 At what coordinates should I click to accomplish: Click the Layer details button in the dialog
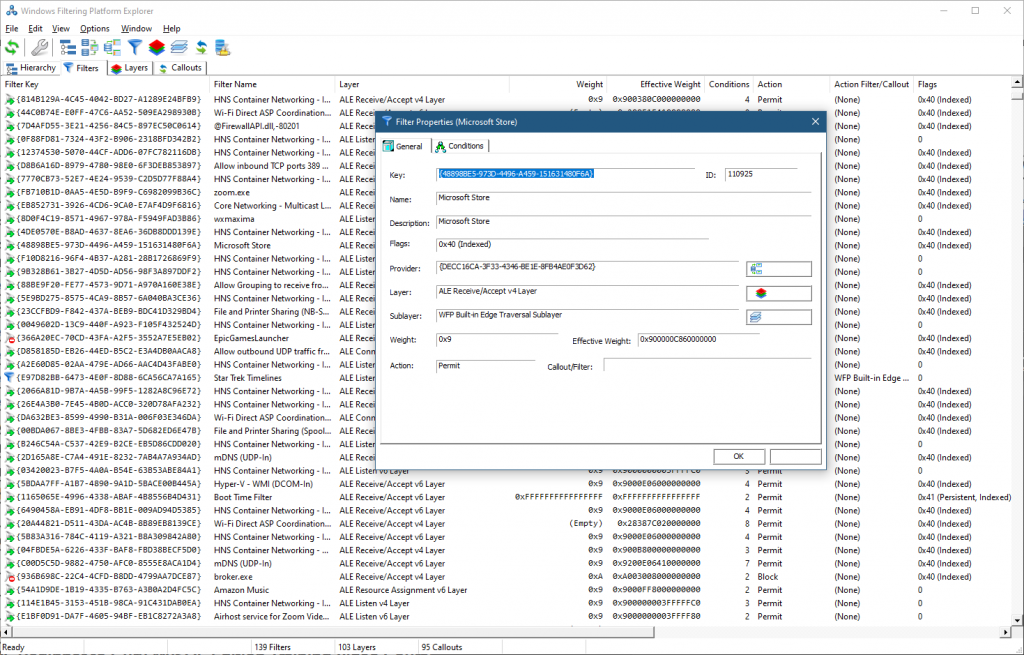tap(778, 293)
